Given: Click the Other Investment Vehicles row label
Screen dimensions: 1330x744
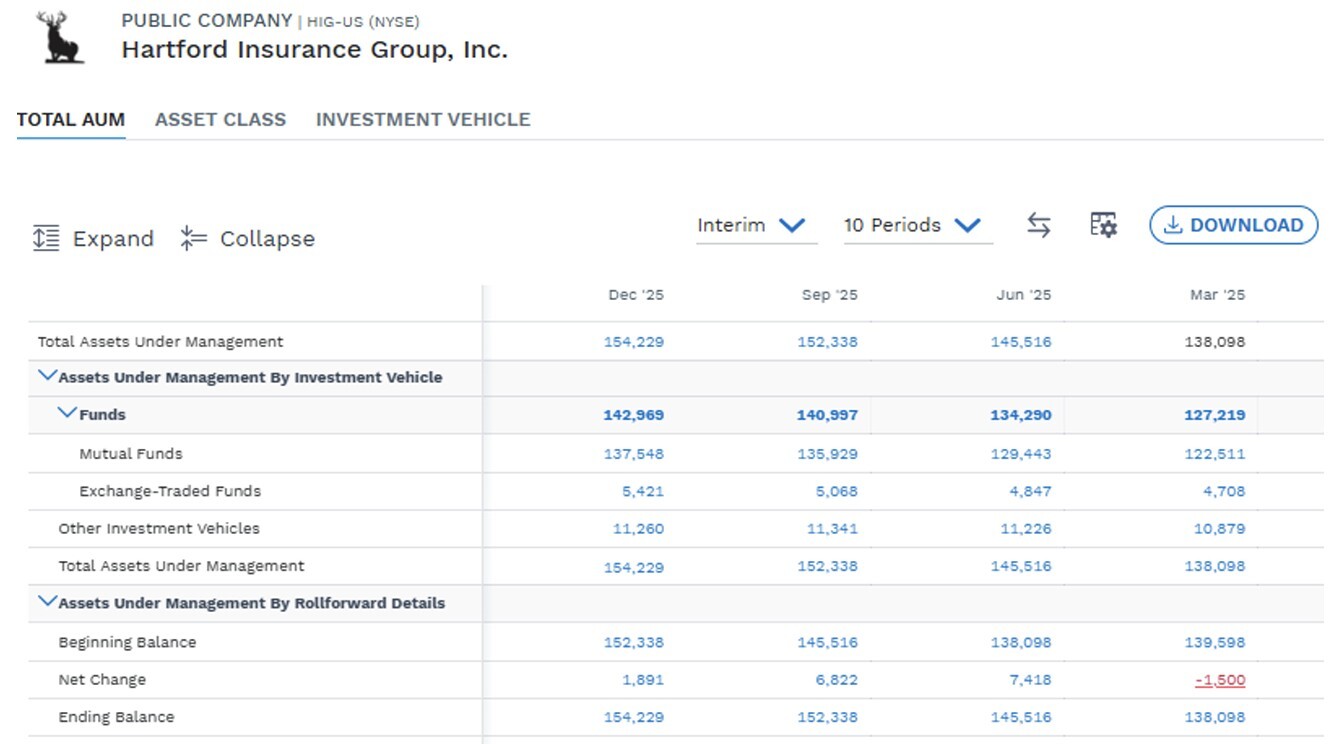Looking at the screenshot, I should (159, 529).
